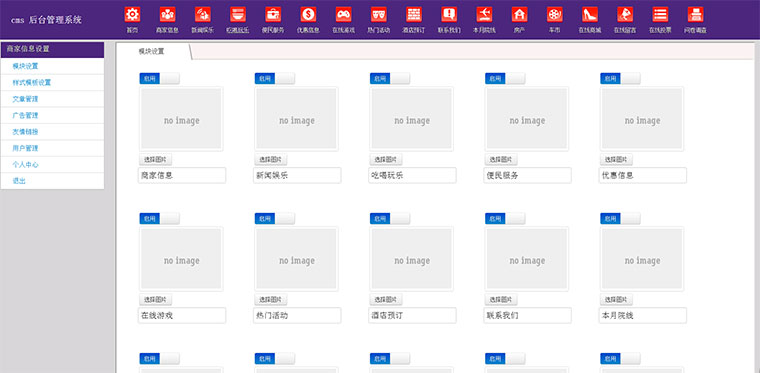Open the 在线投票 list icon
Viewport: 760px width, 373px height.
(x=660, y=15)
